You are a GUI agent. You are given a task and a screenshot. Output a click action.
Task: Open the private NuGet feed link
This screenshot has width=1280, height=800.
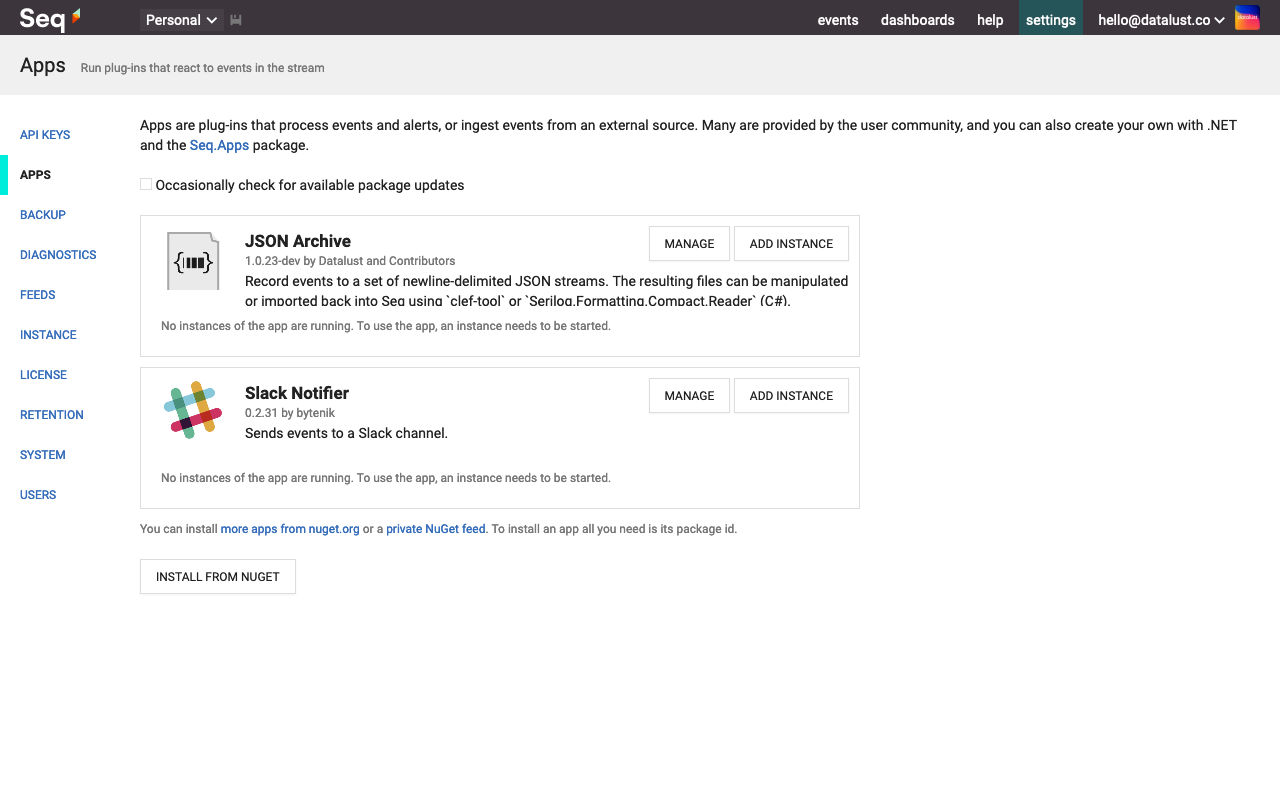[436, 529]
